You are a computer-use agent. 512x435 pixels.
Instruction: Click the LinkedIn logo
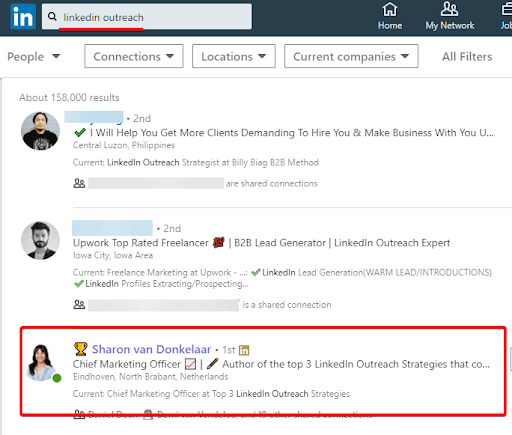click(x=23, y=17)
